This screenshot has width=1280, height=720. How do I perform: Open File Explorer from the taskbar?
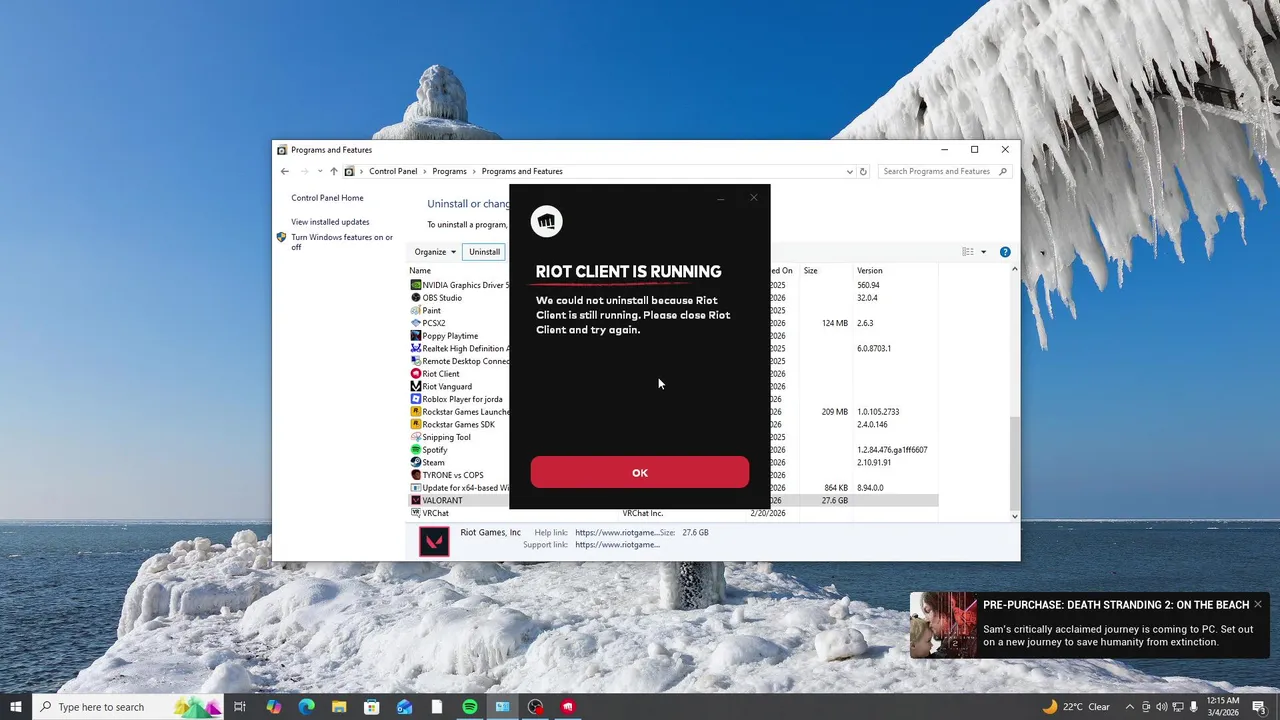tap(339, 707)
